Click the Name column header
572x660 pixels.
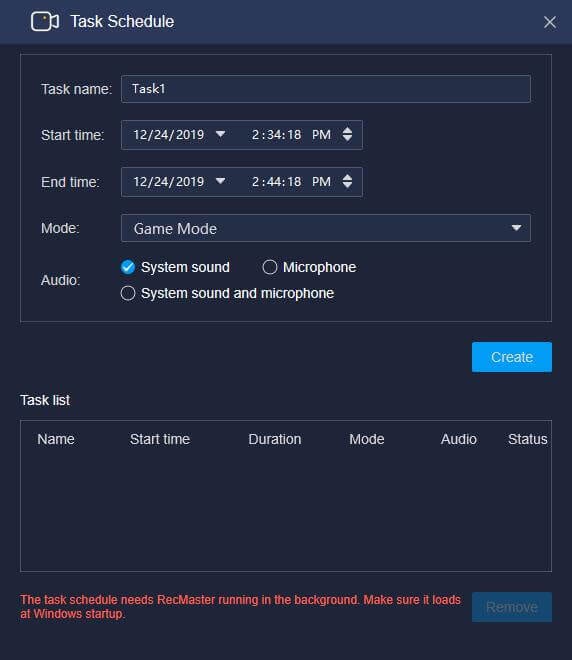[56, 439]
